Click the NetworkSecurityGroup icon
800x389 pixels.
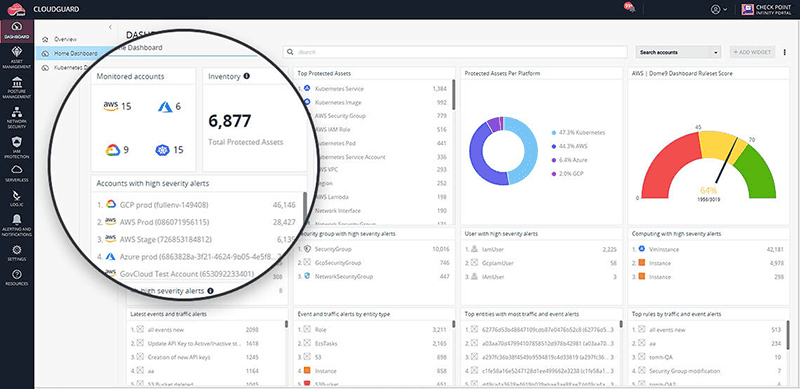(307, 276)
